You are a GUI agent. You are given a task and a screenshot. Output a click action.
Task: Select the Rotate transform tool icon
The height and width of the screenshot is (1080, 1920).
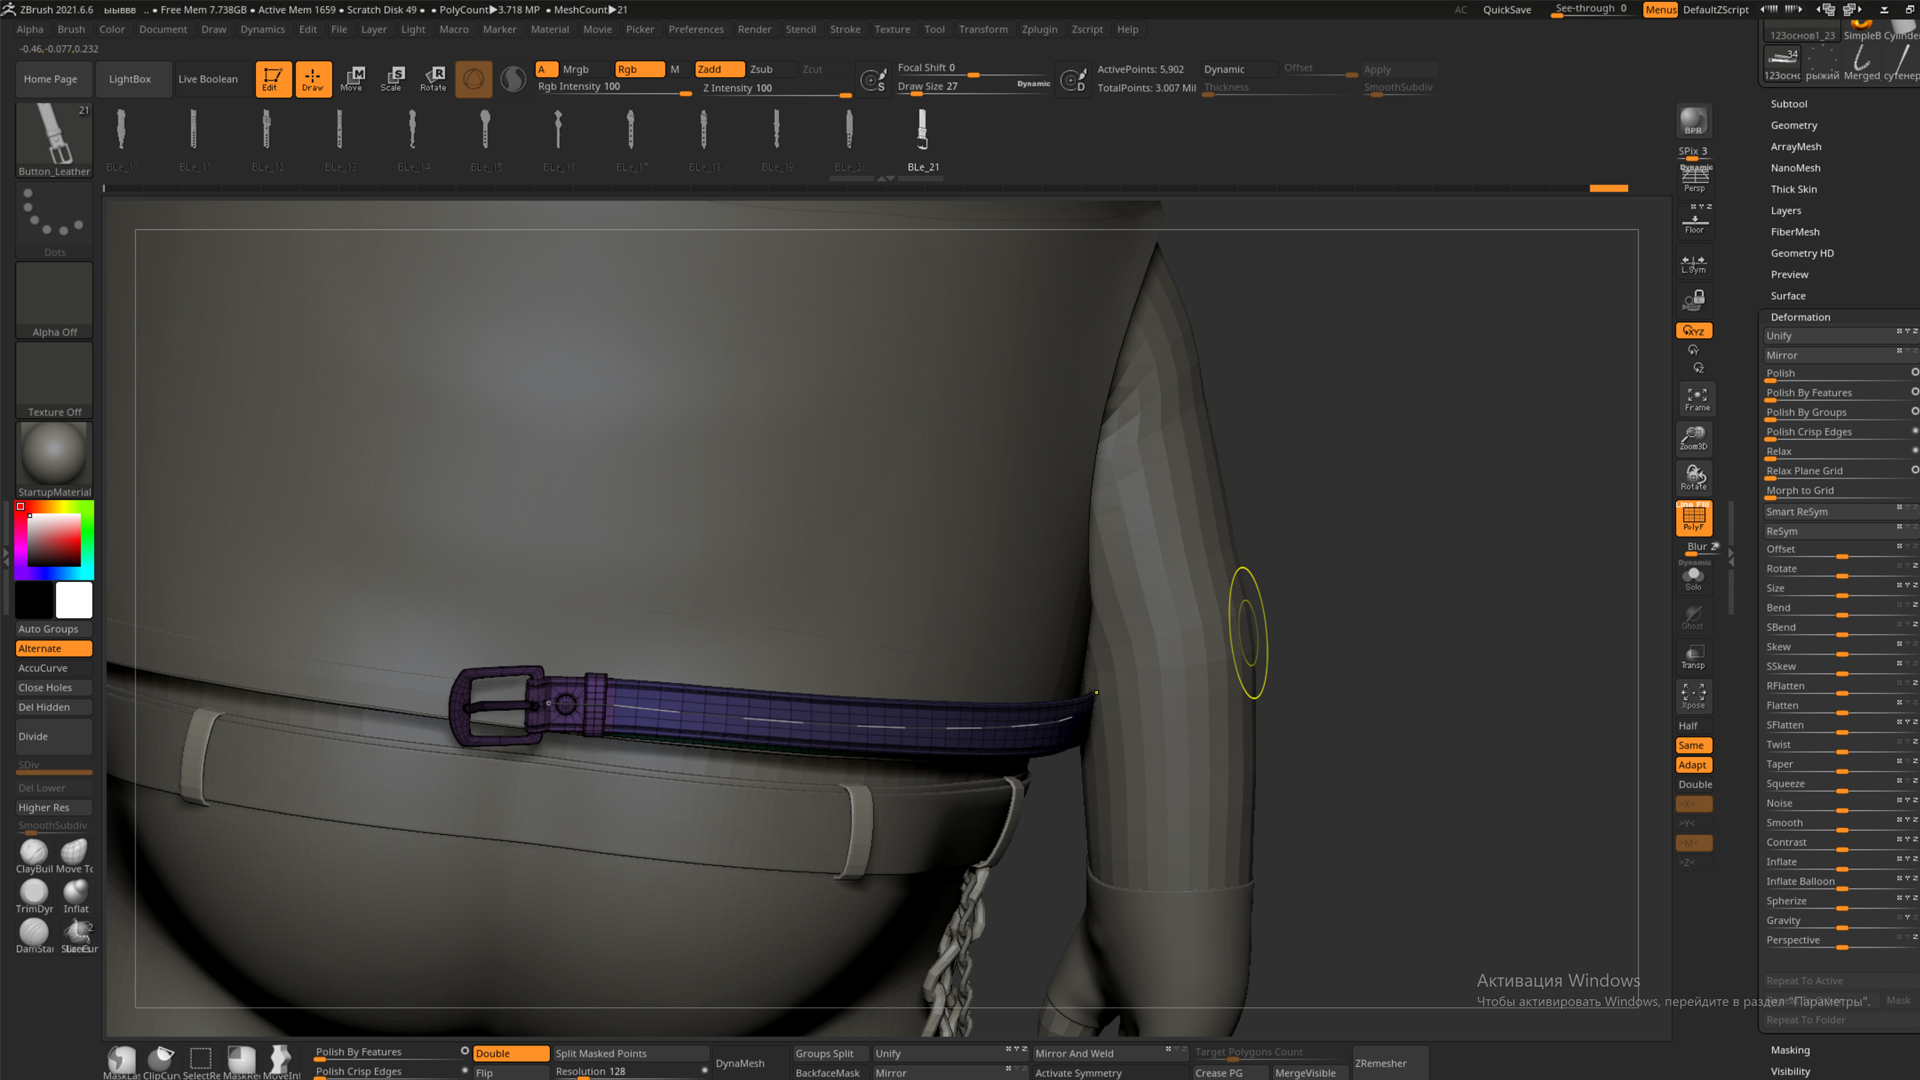pyautogui.click(x=433, y=79)
